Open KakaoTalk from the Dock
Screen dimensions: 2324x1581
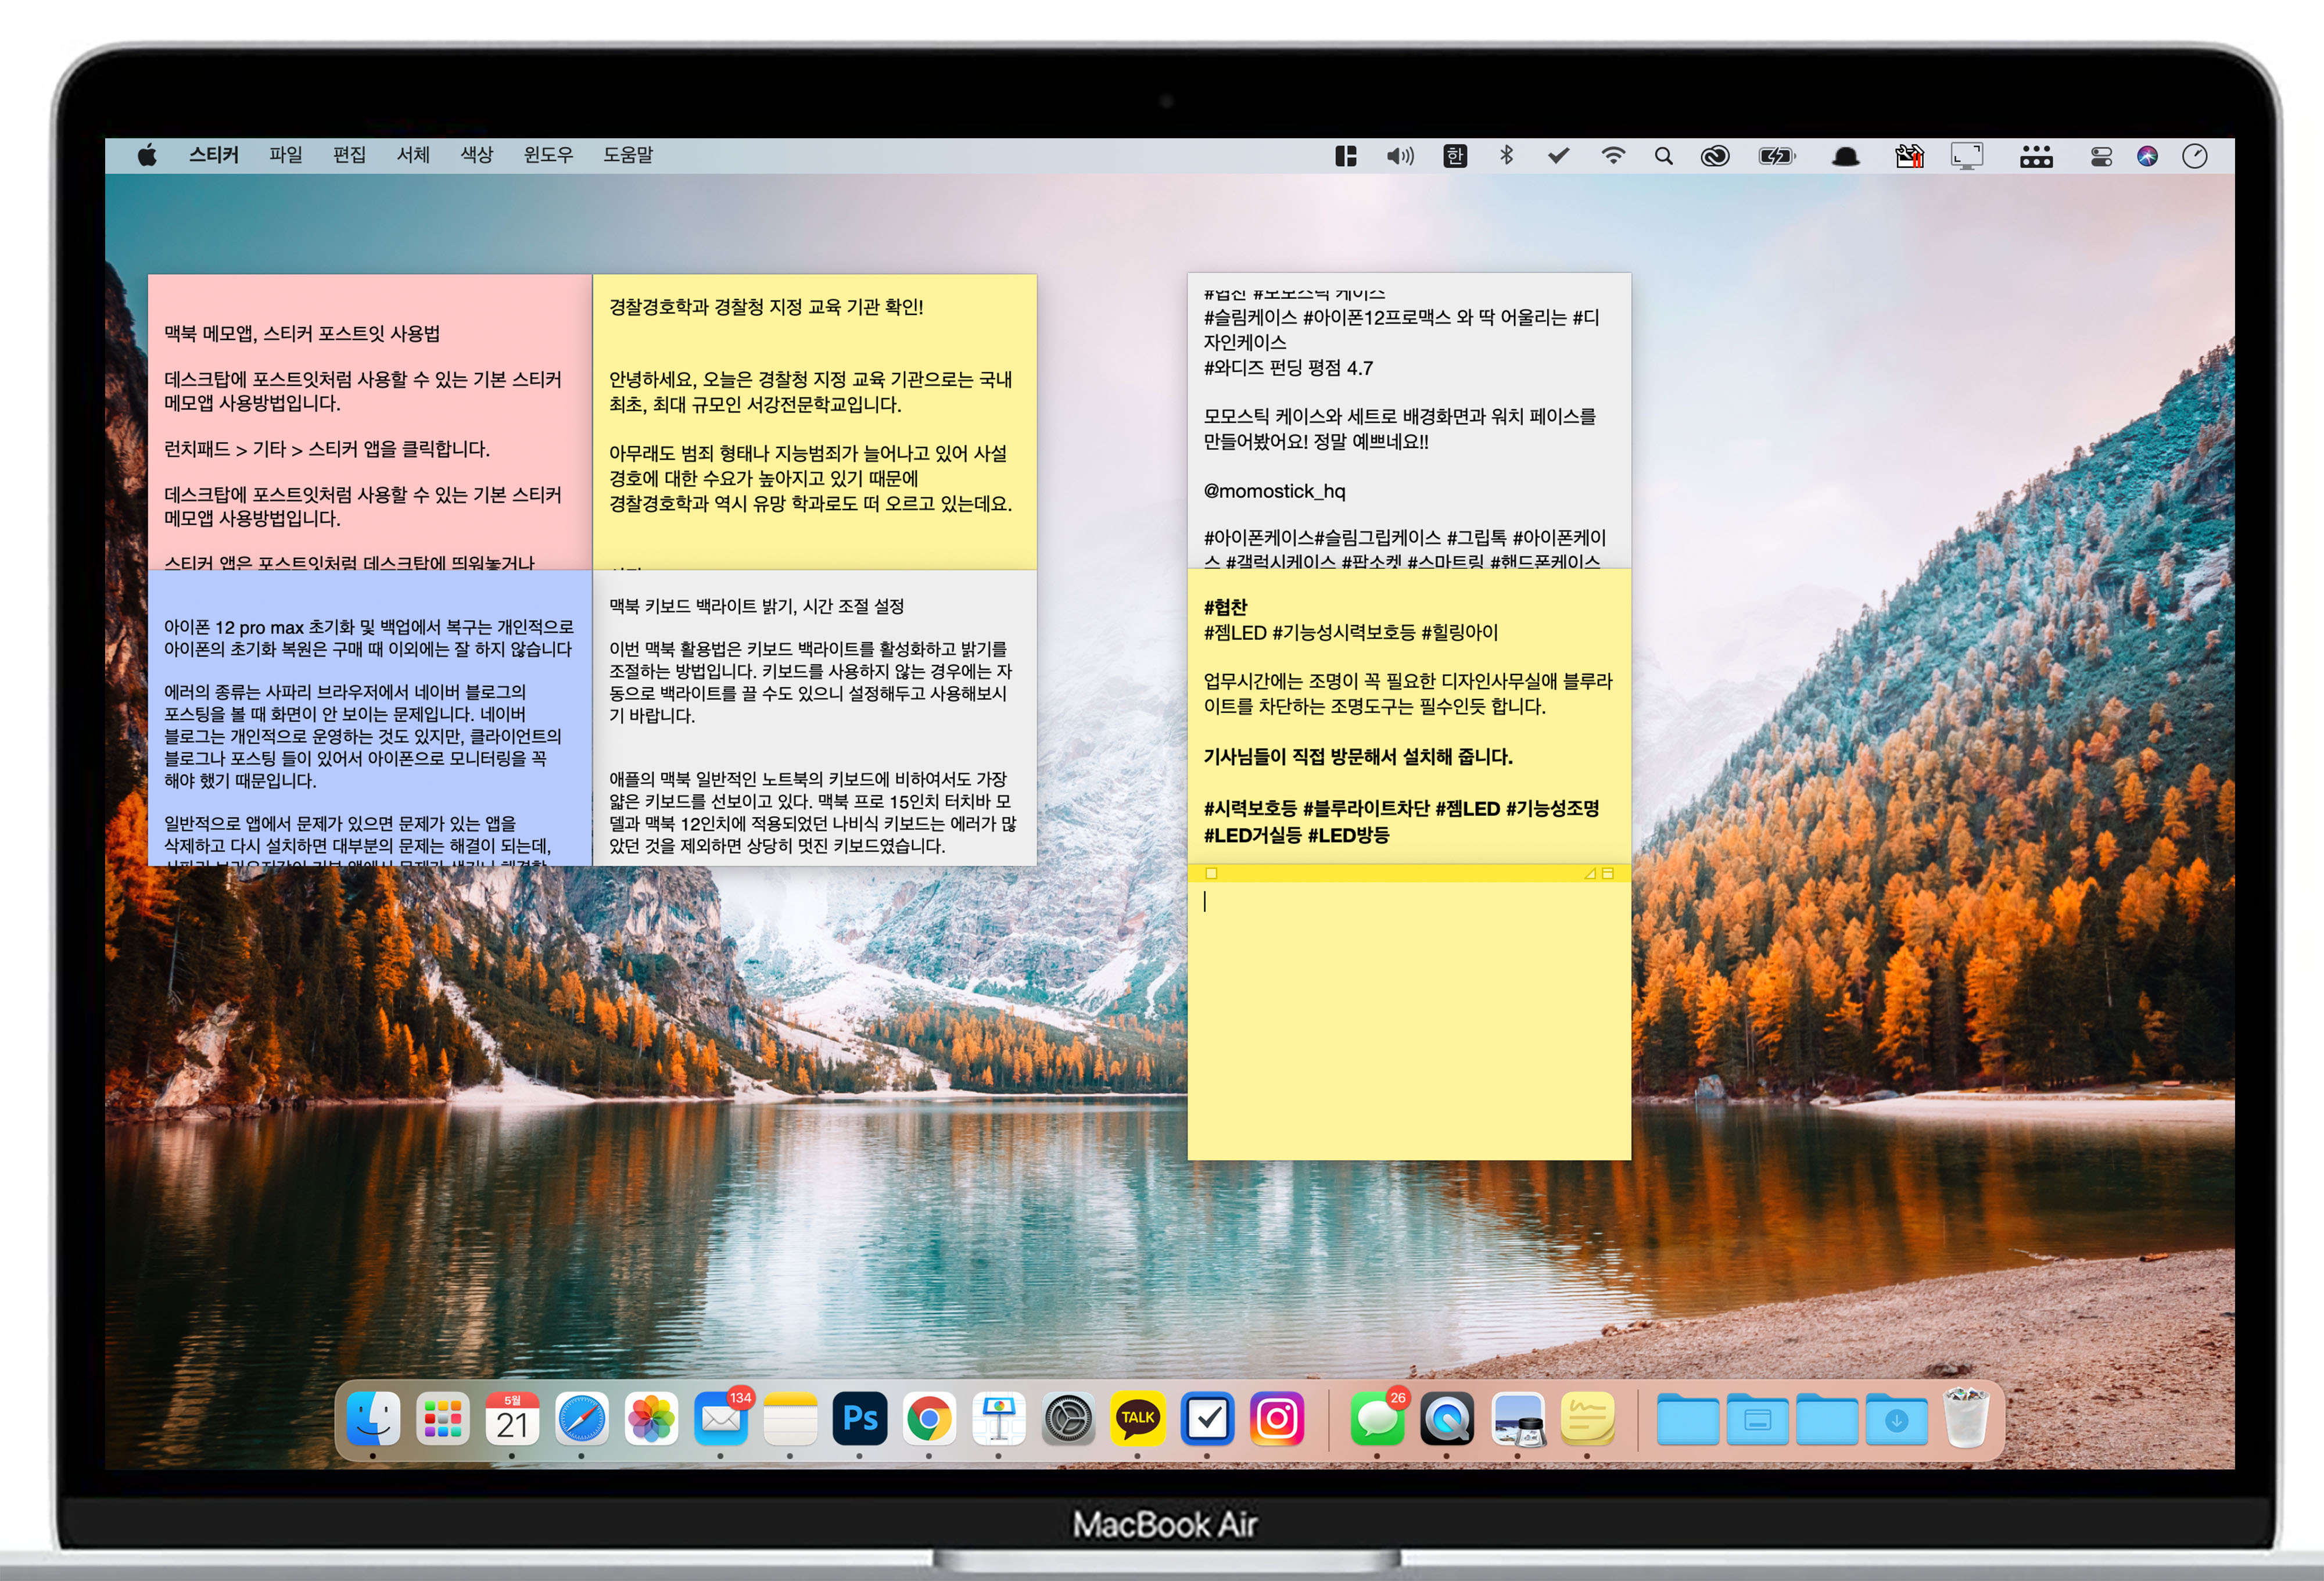[1138, 1418]
